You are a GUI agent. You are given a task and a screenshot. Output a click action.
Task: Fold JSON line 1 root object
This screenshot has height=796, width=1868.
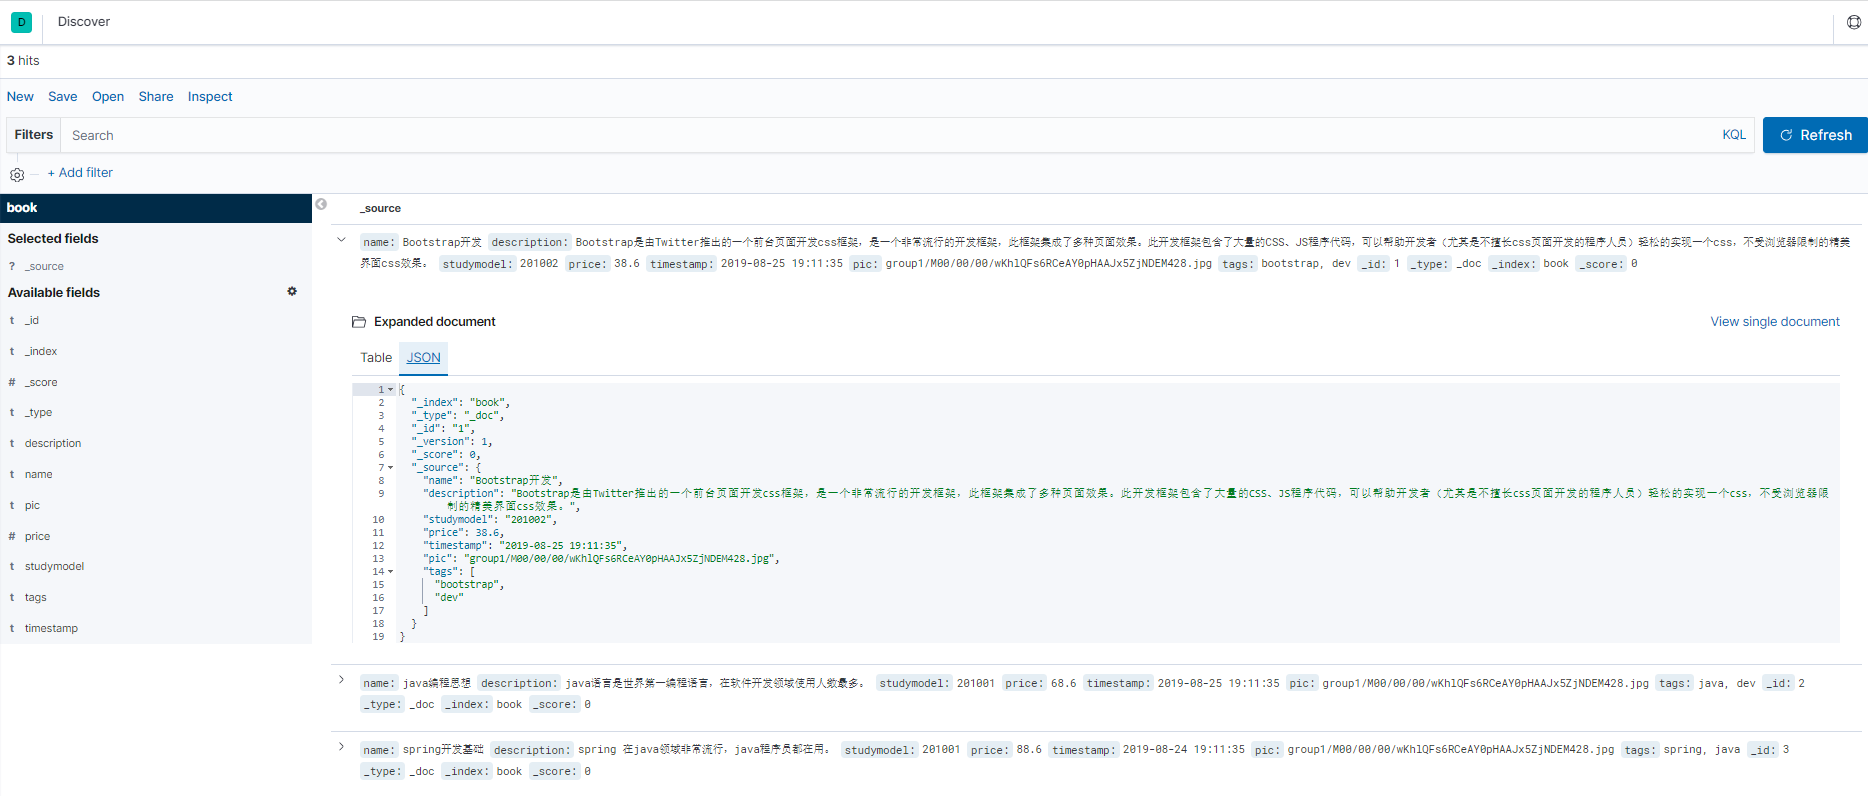(x=391, y=390)
